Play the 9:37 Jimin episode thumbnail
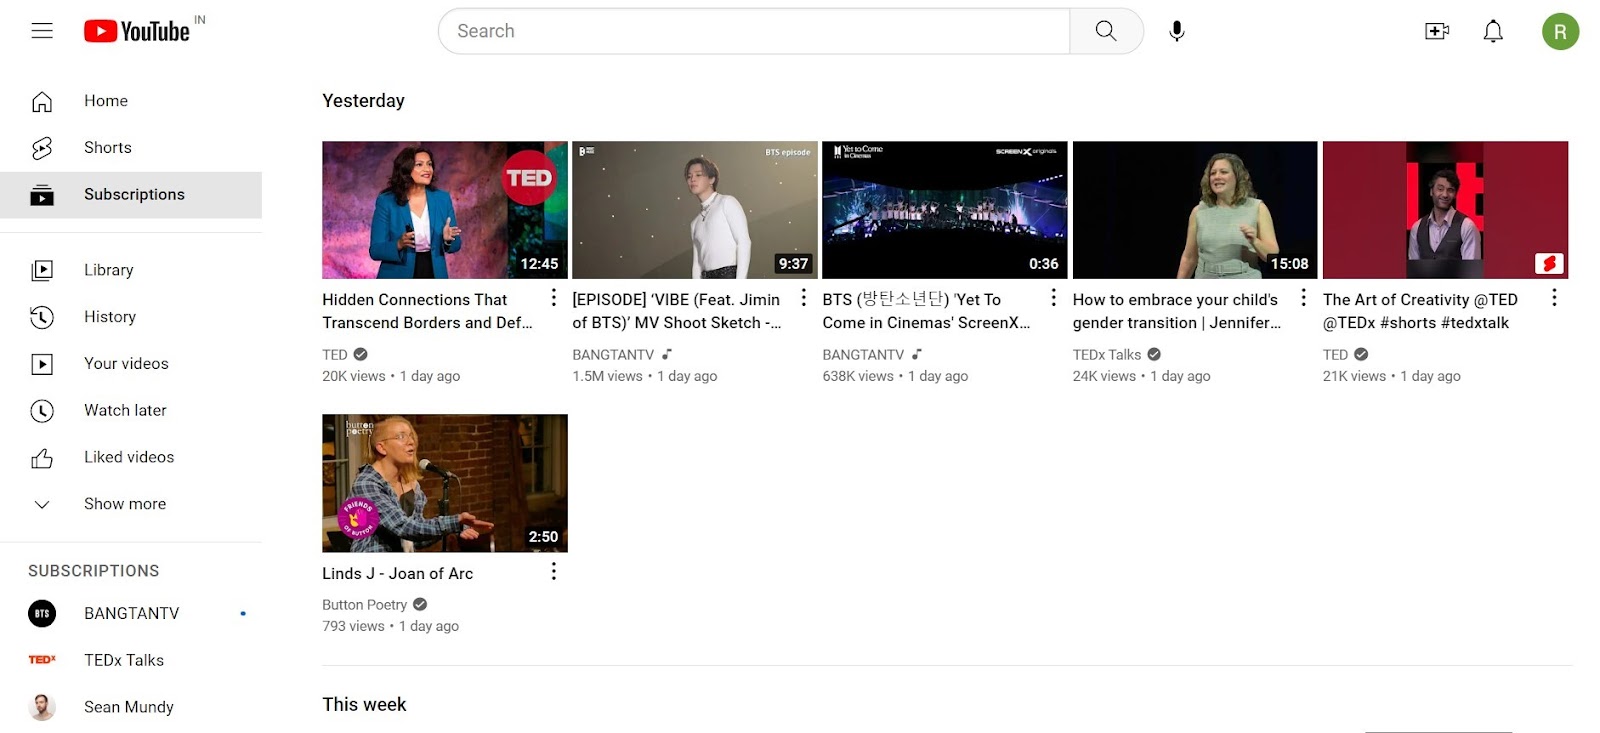This screenshot has height=733, width=1600. 695,210
